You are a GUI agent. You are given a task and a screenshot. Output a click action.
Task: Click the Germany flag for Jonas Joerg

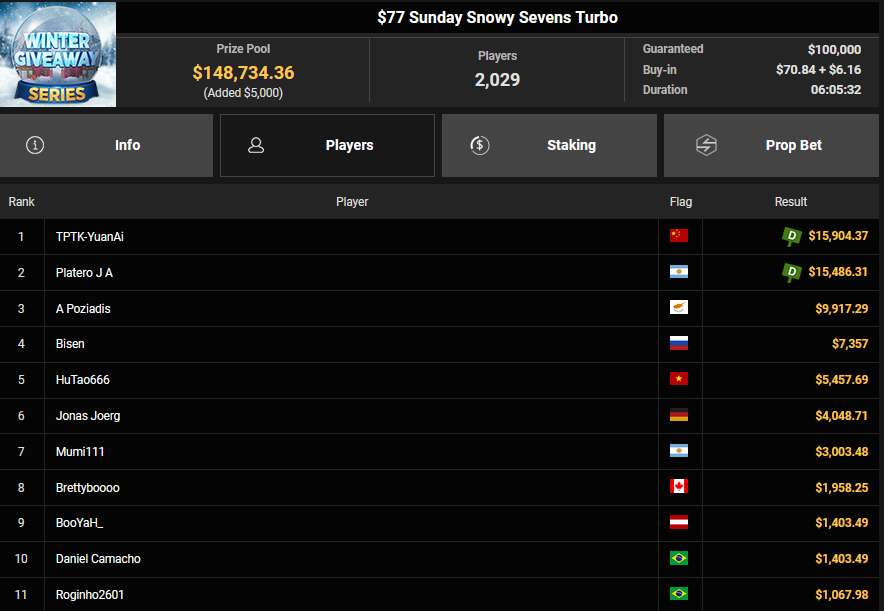pyautogui.click(x=679, y=415)
